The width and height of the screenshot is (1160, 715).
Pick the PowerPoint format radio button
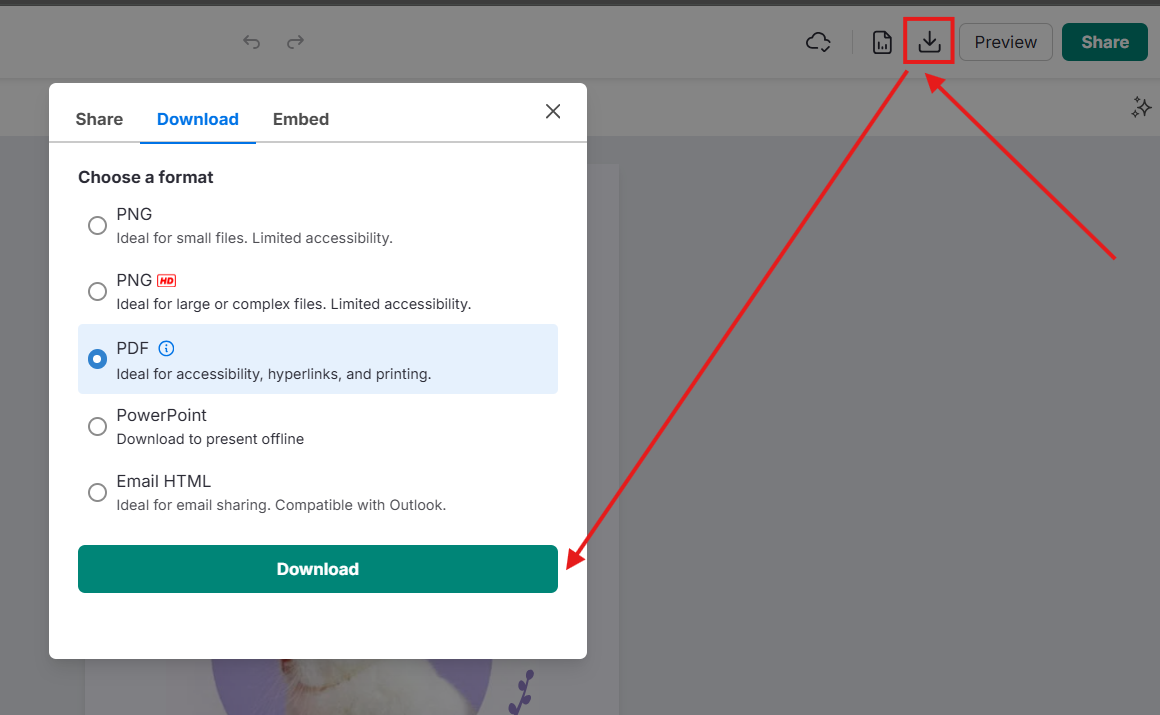[97, 426]
